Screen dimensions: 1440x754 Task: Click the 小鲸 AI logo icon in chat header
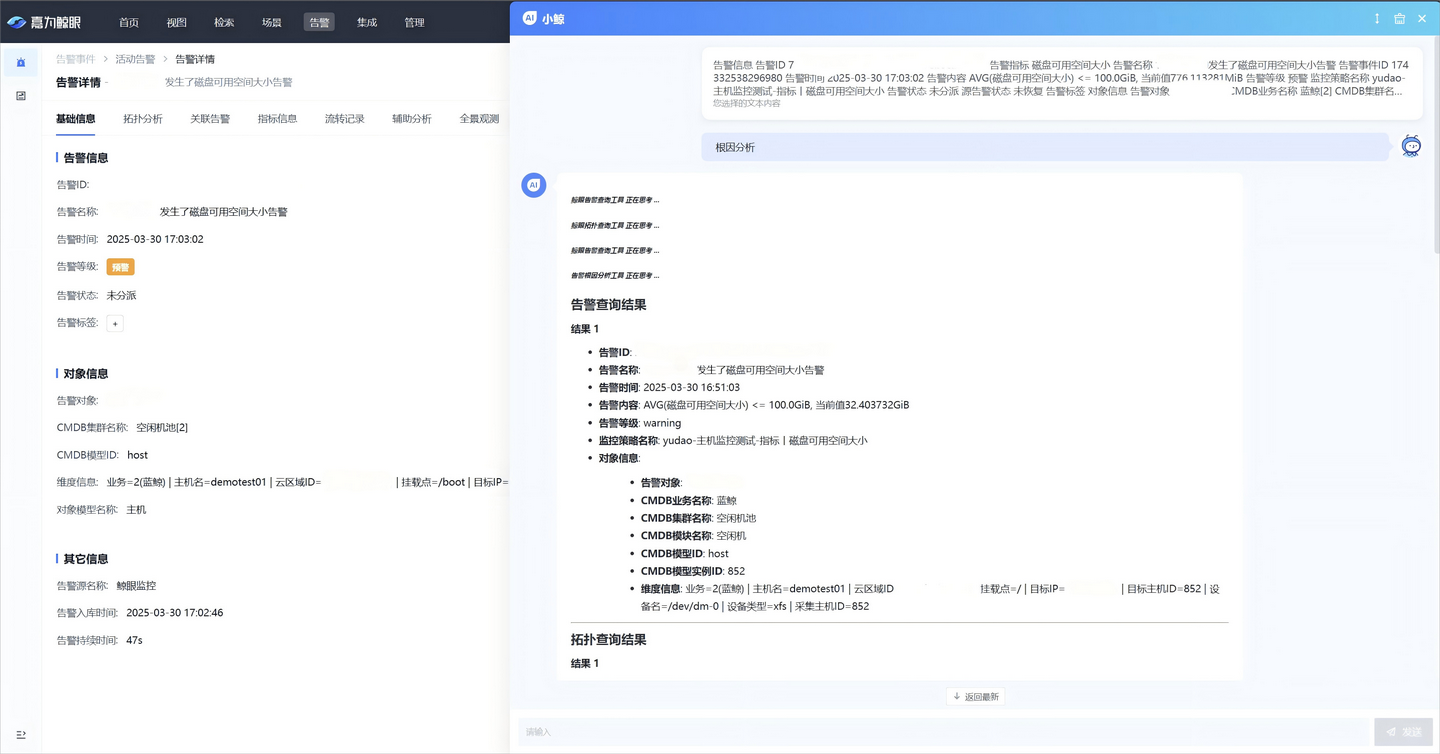click(530, 18)
